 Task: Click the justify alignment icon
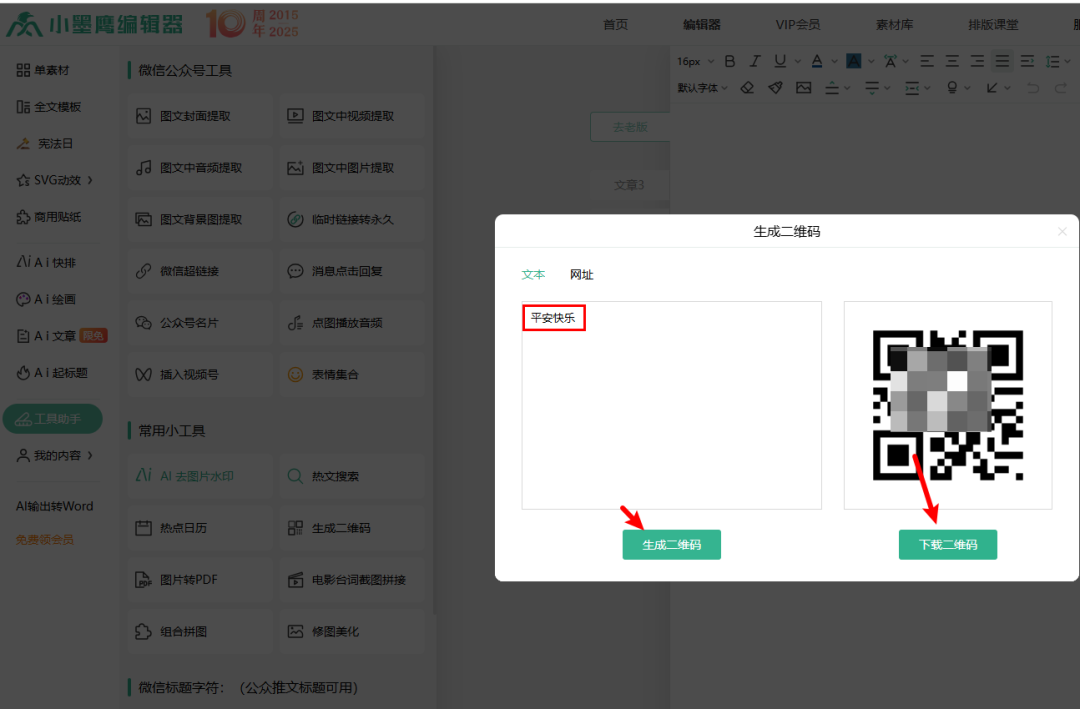(x=1002, y=61)
